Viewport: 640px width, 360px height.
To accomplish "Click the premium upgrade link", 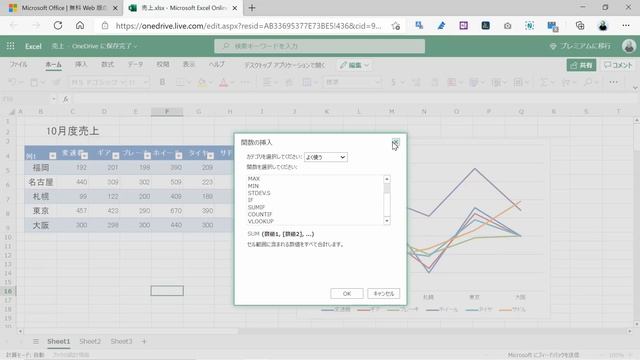I will [x=580, y=46].
